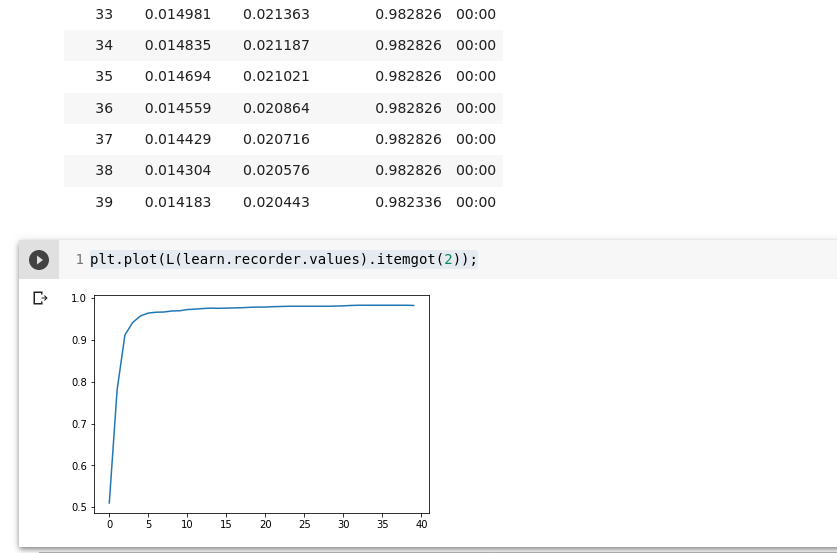Click the cell output toggle icon

point(40,298)
